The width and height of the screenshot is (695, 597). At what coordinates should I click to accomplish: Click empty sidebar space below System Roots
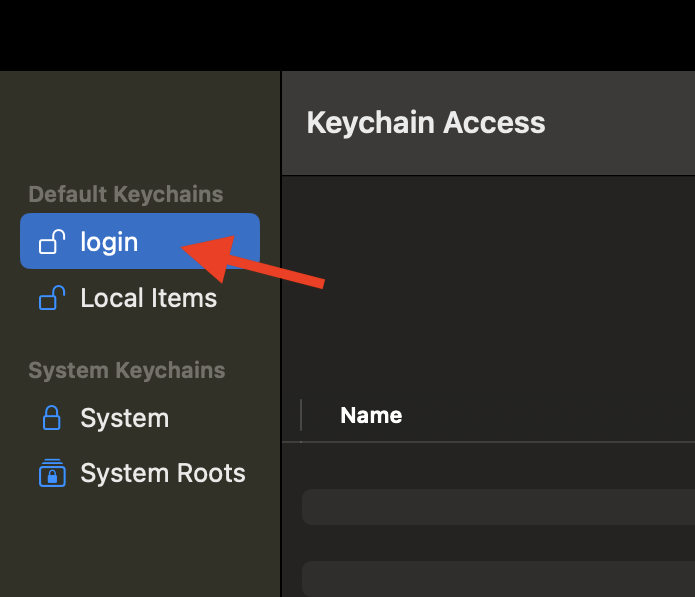pyautogui.click(x=140, y=545)
